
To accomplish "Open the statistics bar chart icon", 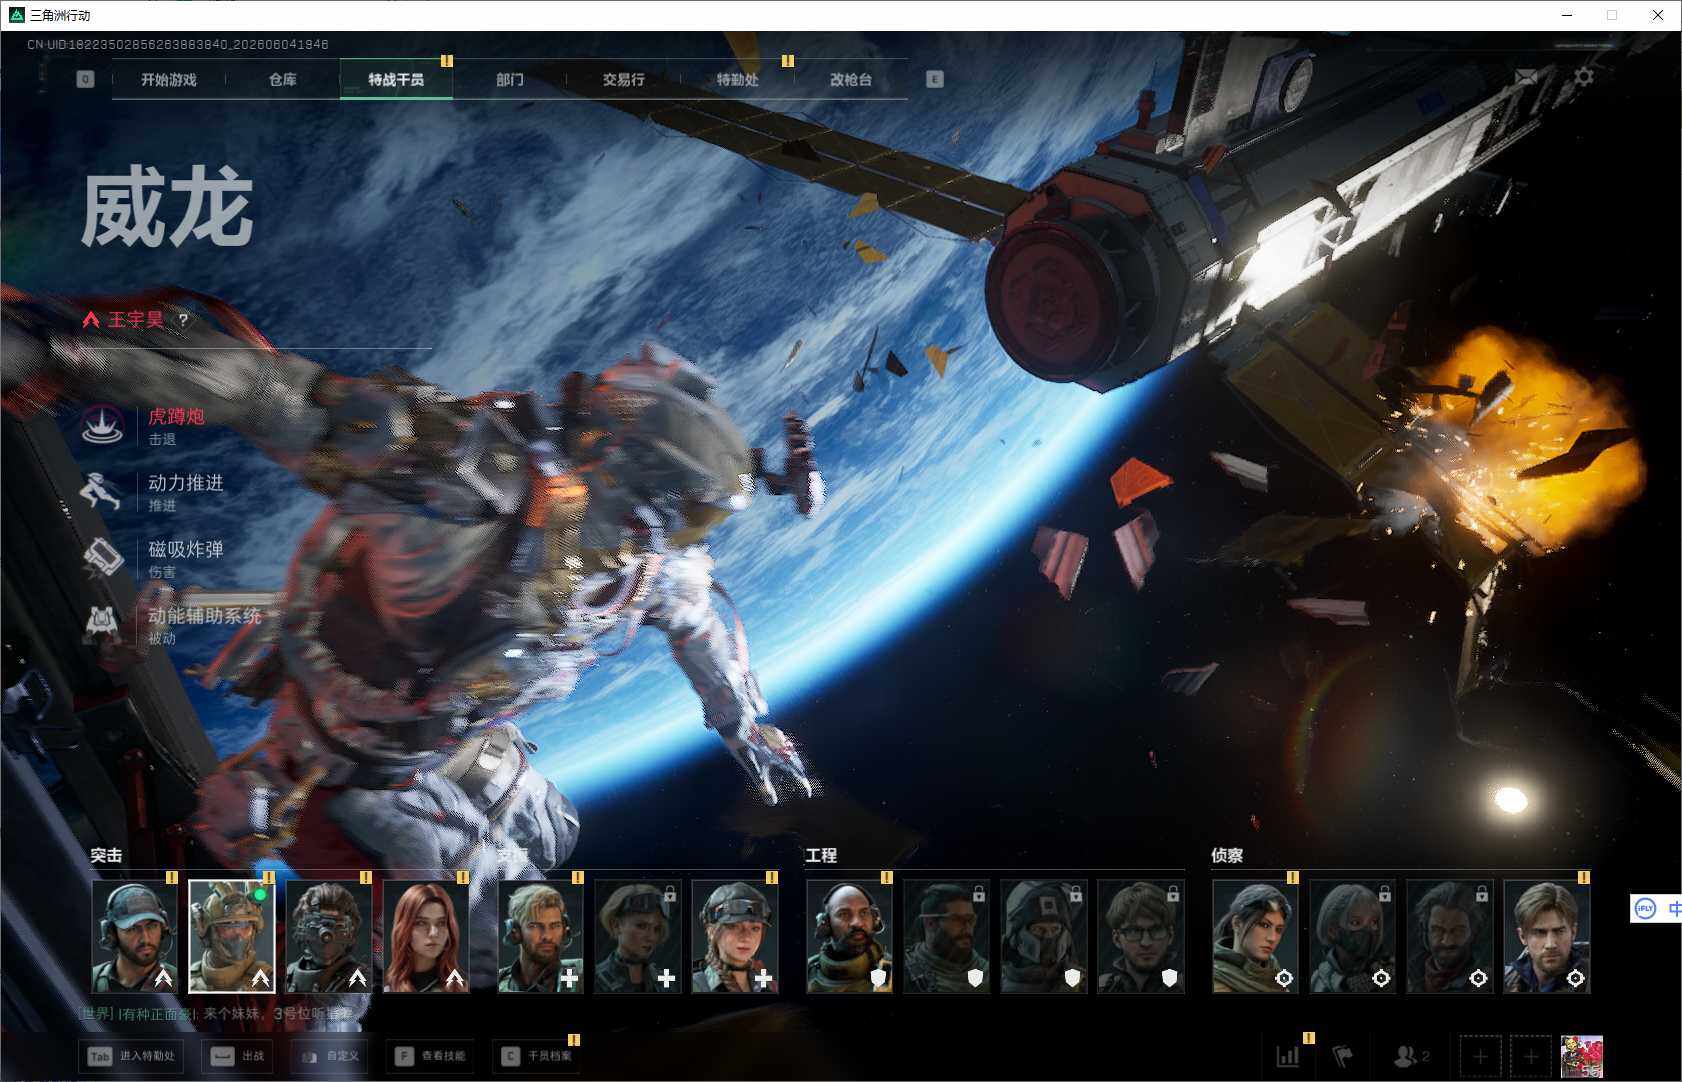I will (1288, 1055).
